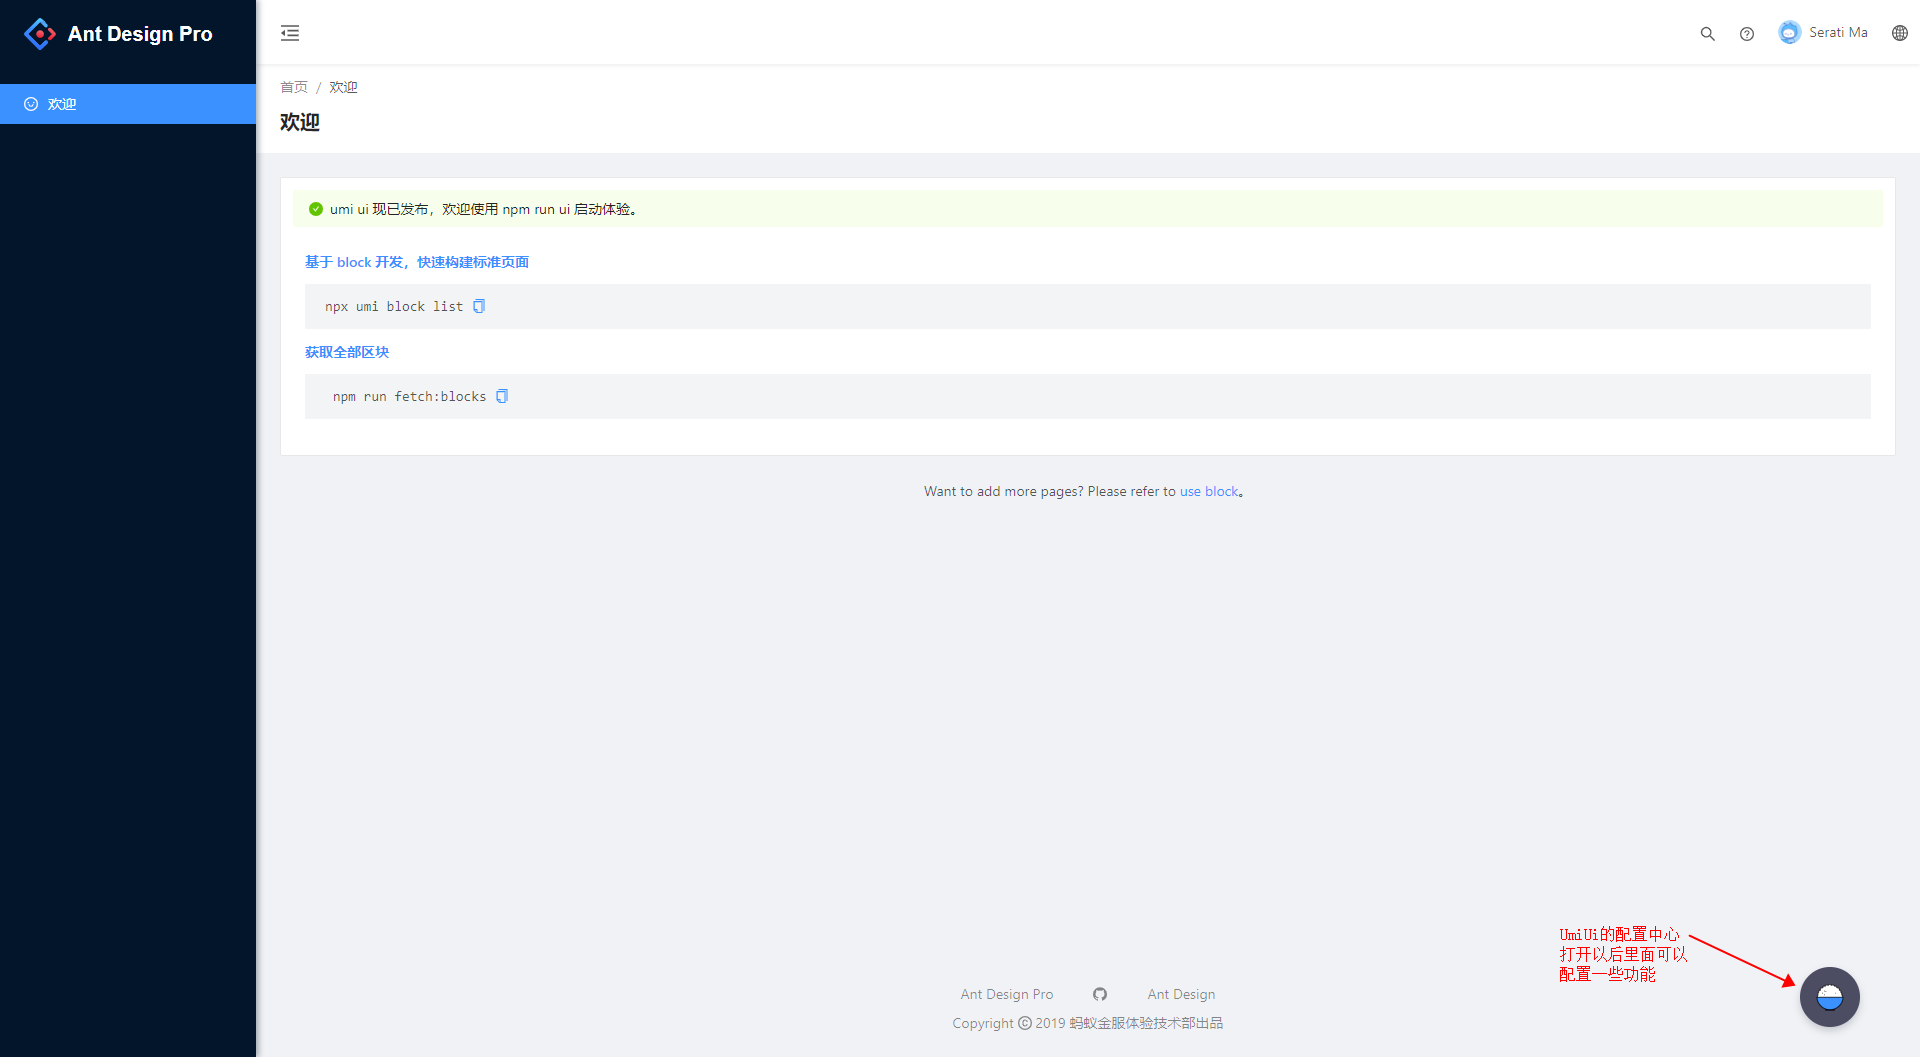Click the 'Copyright 2019 蚂蚁金服体验技术部出品' footer text
The height and width of the screenshot is (1057, 1920).
[x=1088, y=1023]
